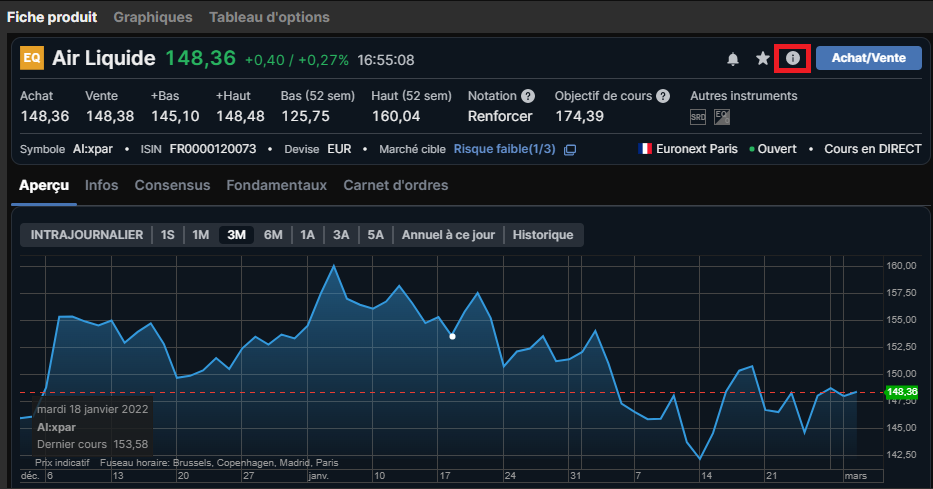Select the 6M chart range

(273, 235)
